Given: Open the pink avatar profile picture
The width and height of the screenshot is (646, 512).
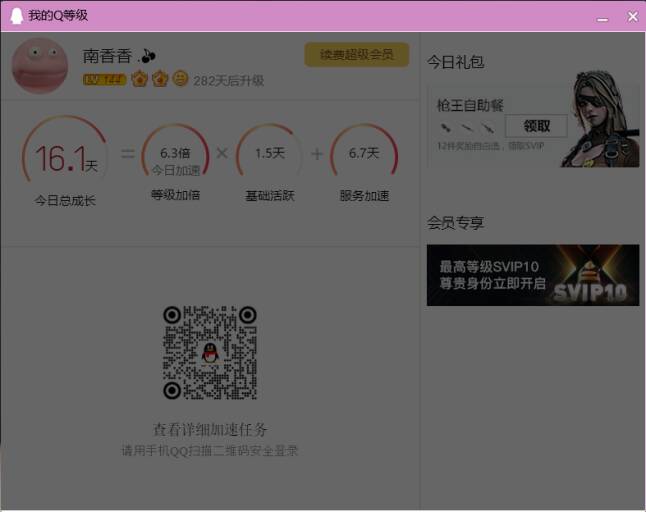Looking at the screenshot, I should pyautogui.click(x=40, y=66).
